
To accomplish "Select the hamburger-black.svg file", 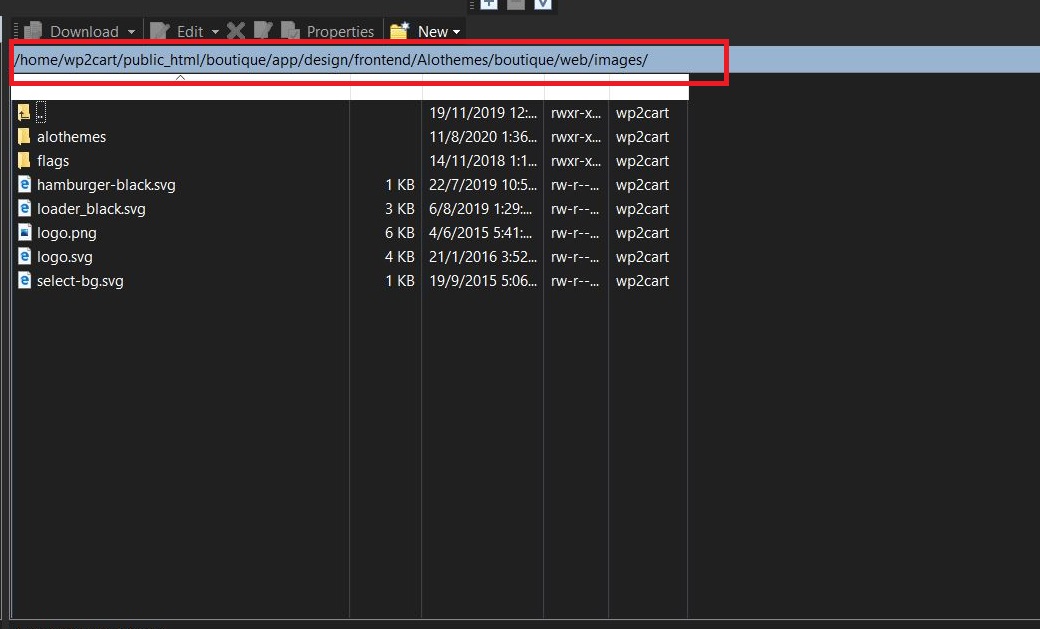I will (x=105, y=185).
